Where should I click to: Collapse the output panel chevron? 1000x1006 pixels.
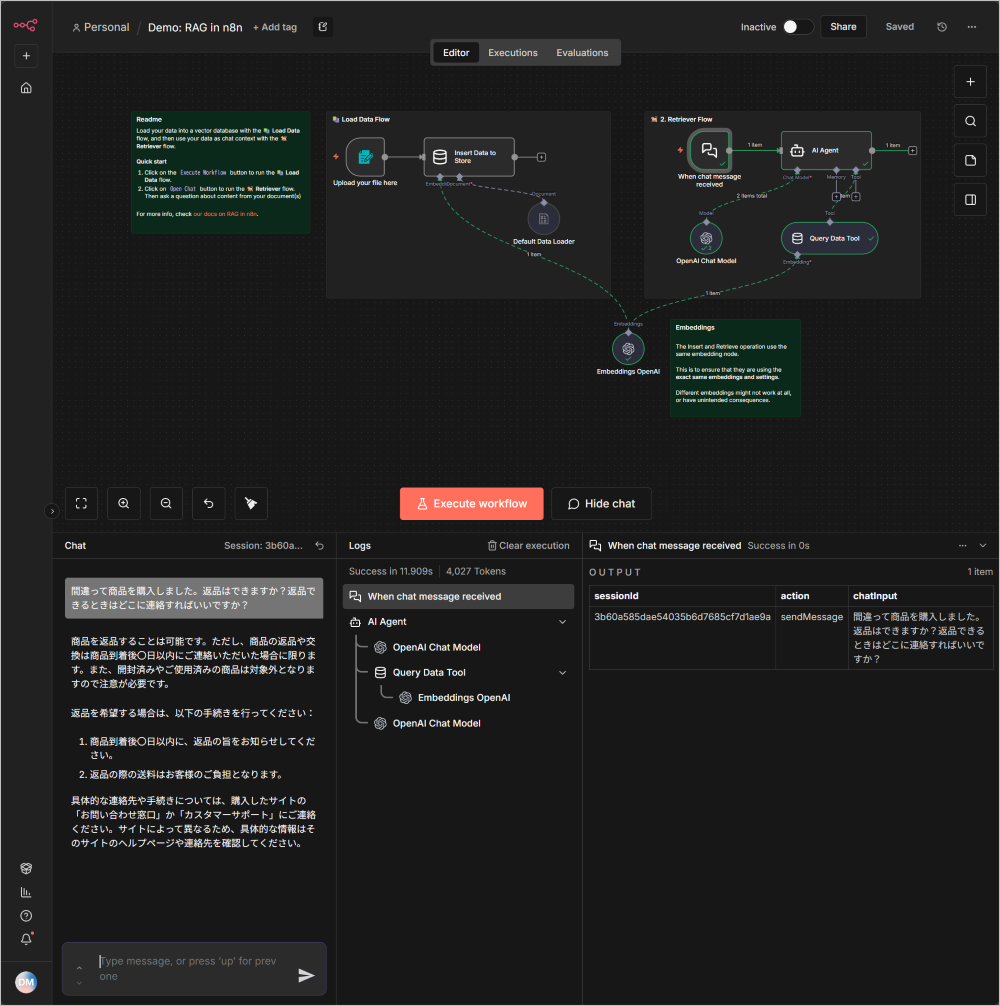[983, 546]
